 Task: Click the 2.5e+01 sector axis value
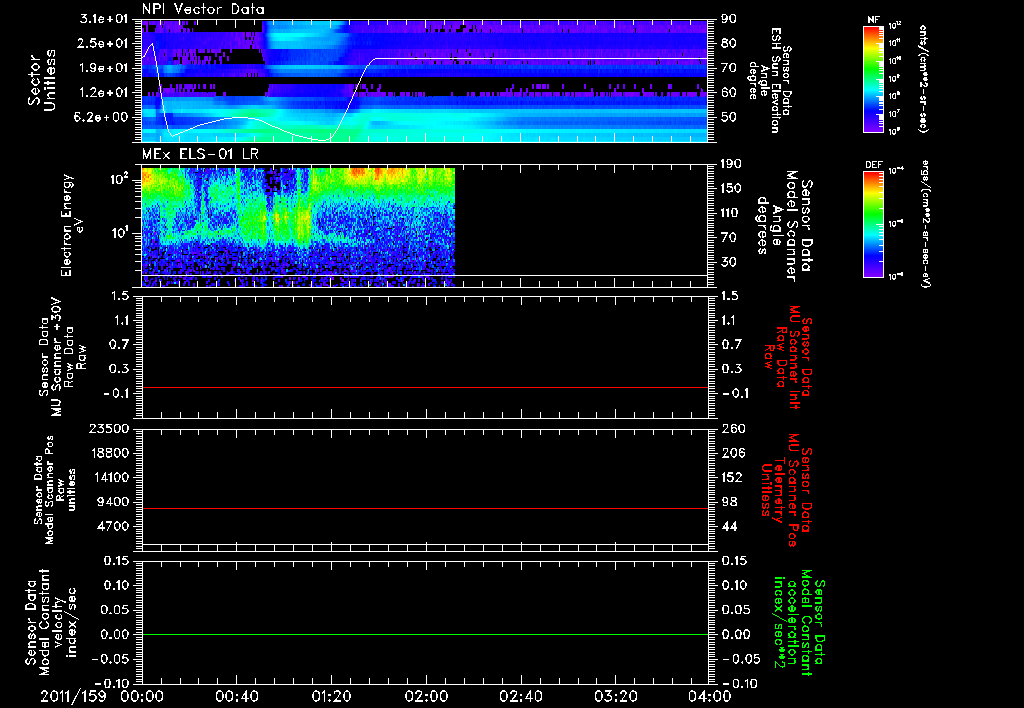coord(103,43)
